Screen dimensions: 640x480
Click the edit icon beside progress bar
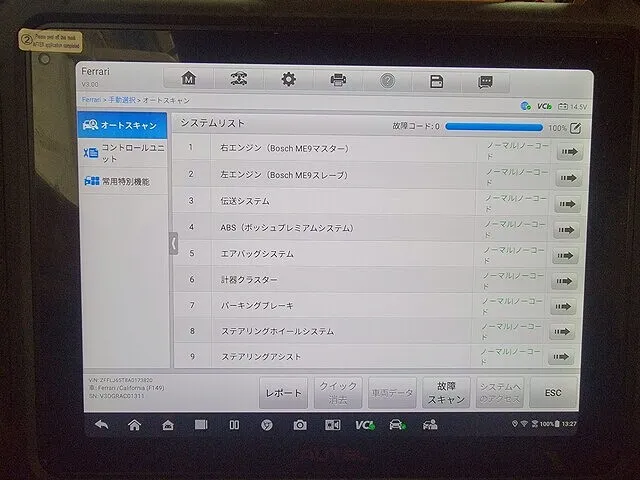(x=575, y=128)
